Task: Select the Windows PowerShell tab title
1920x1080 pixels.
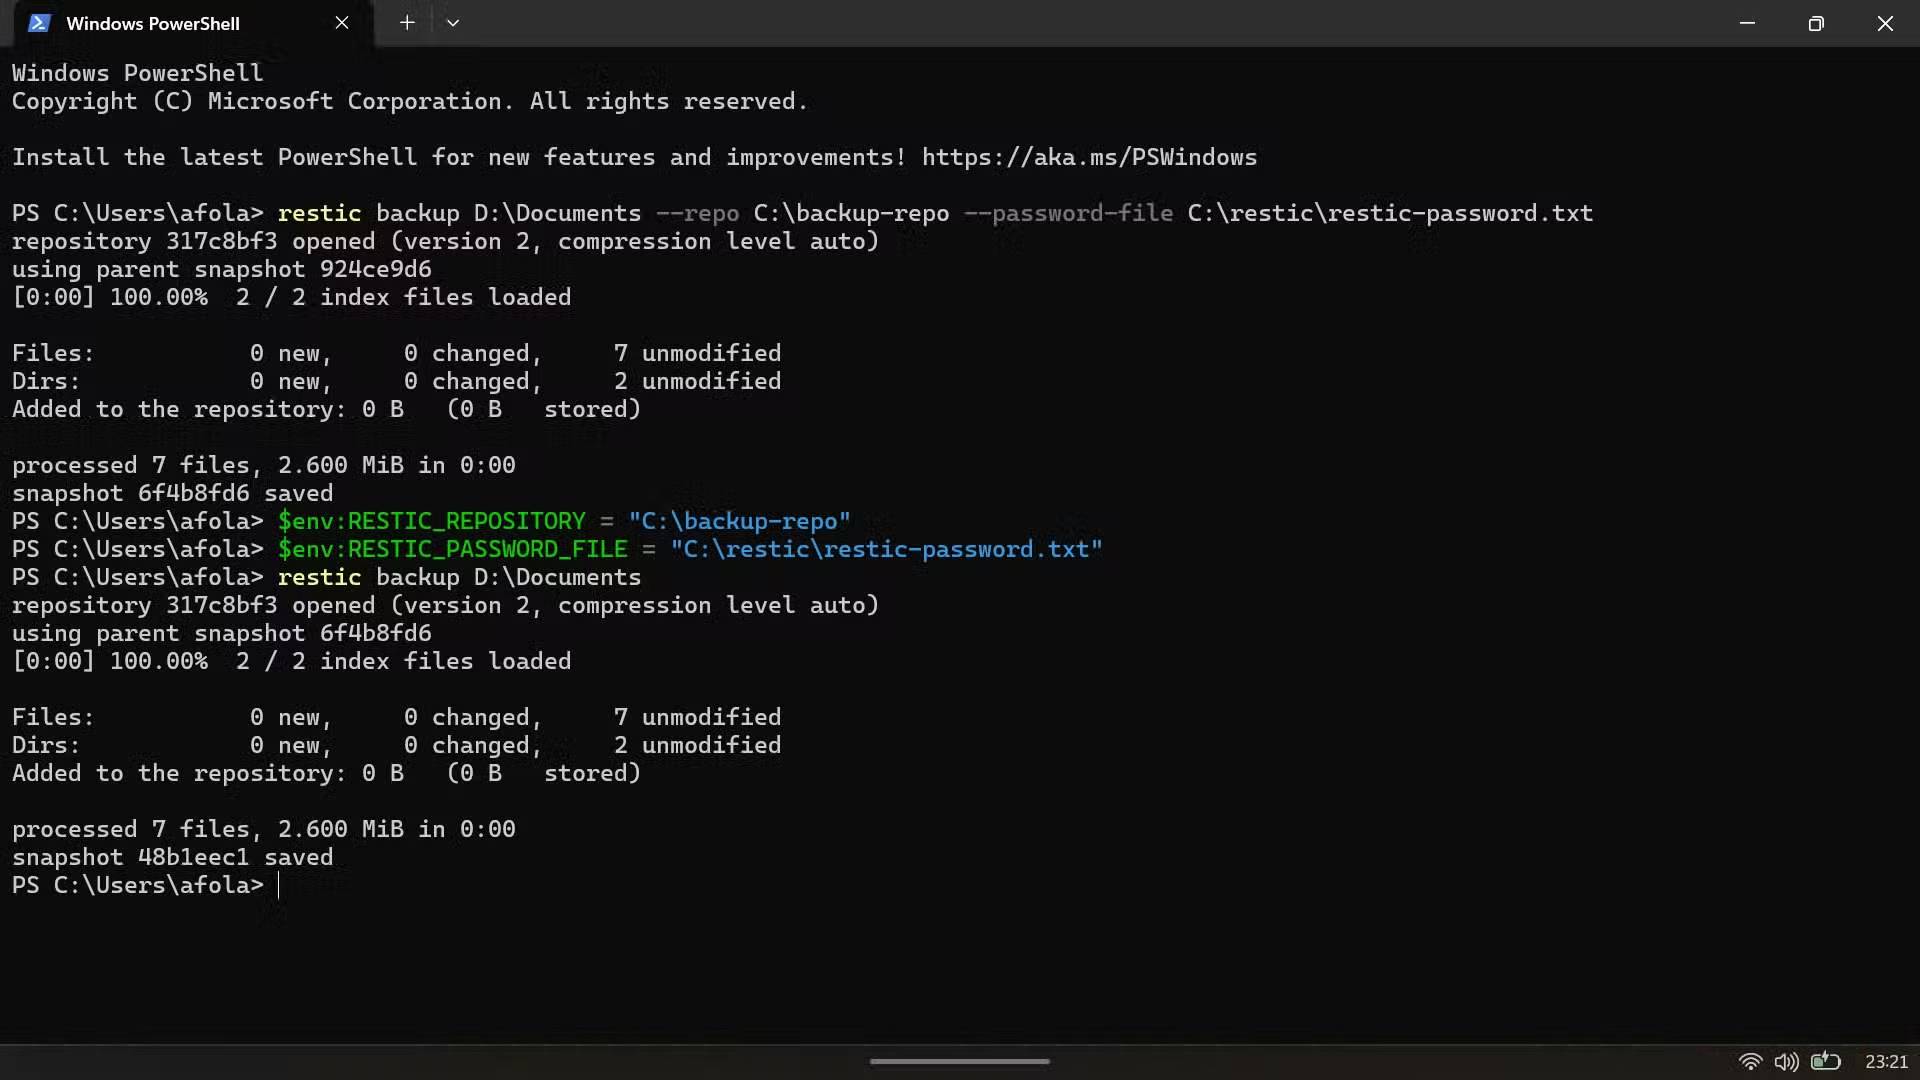Action: click(153, 23)
